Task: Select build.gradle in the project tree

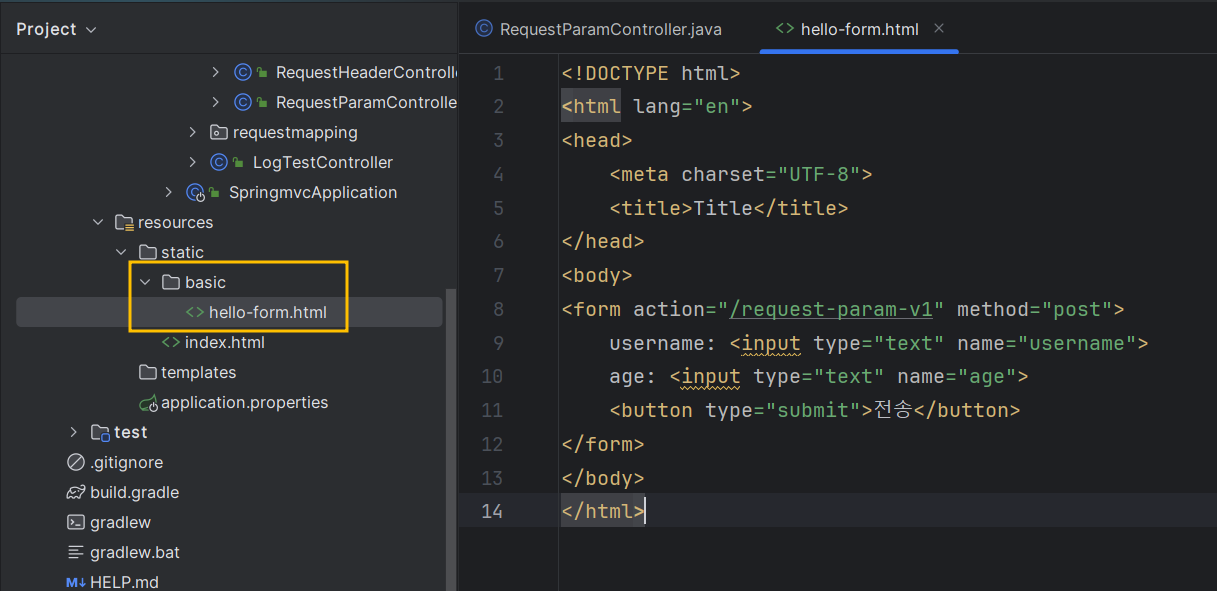Action: (135, 492)
